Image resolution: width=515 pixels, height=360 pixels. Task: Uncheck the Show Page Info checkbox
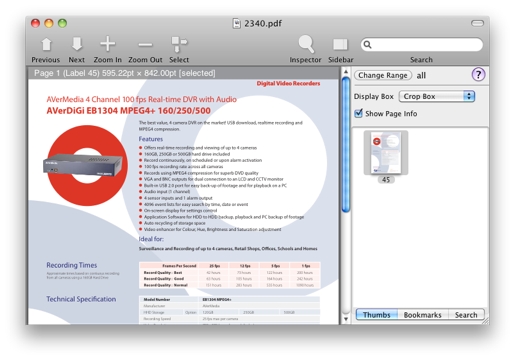coord(358,113)
